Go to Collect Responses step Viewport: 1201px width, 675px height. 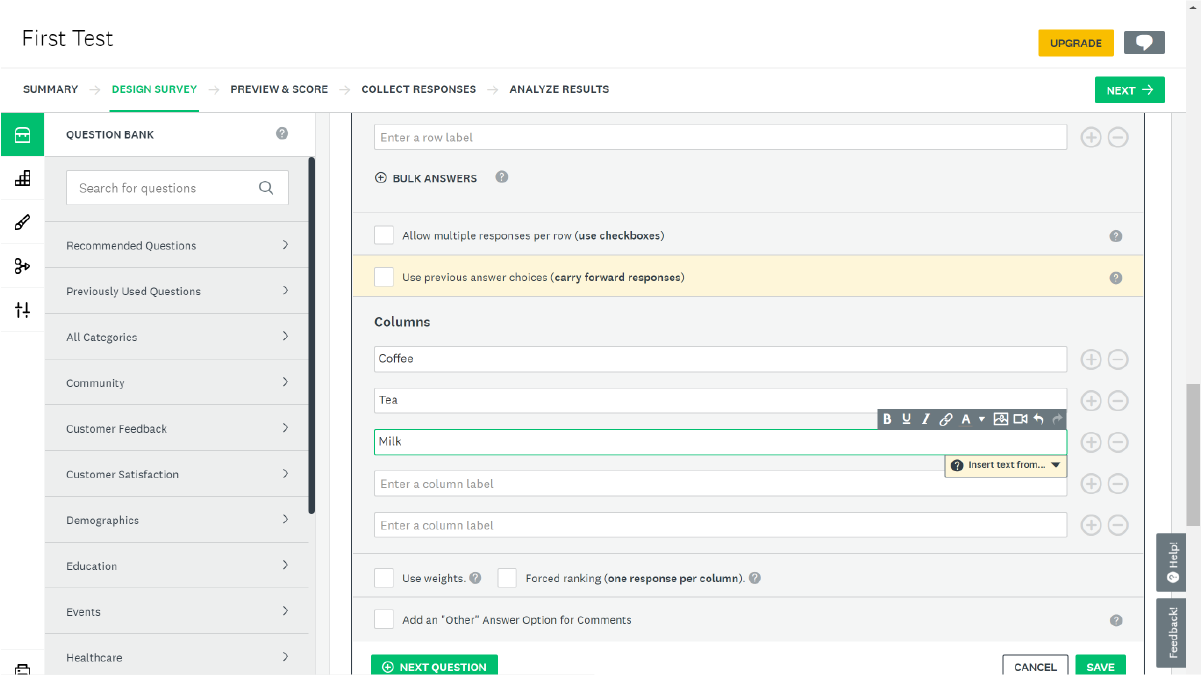click(419, 89)
